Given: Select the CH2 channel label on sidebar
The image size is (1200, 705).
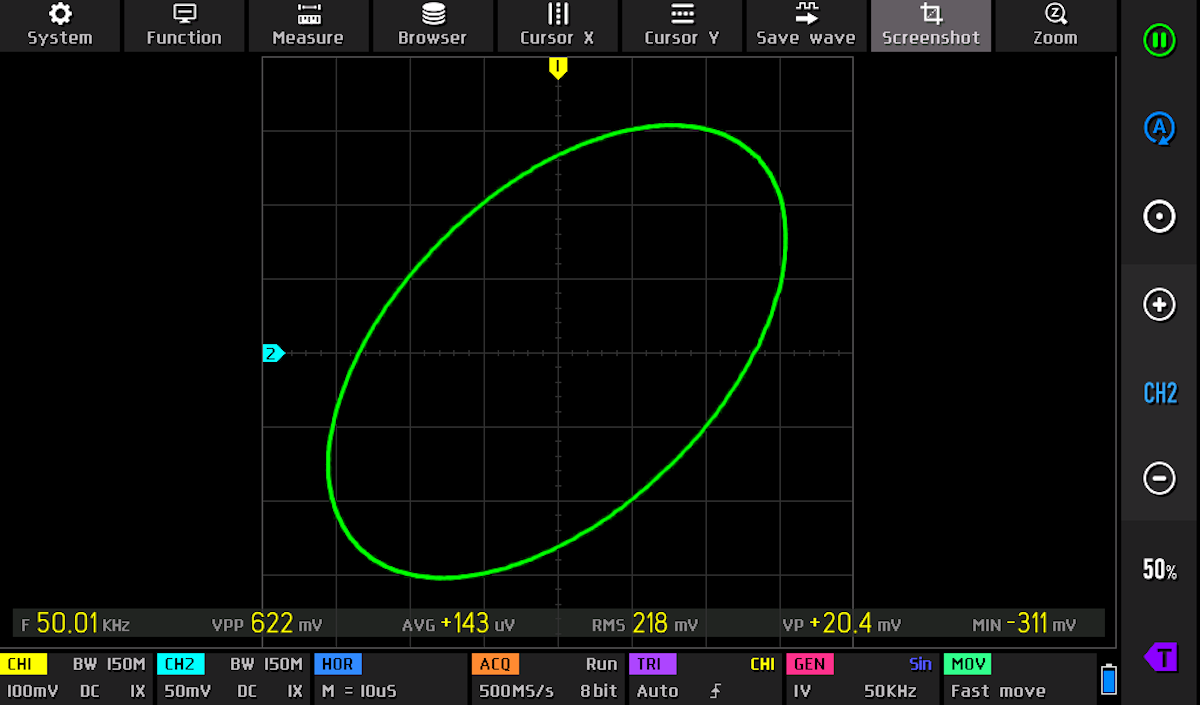Looking at the screenshot, I should (x=1160, y=392).
